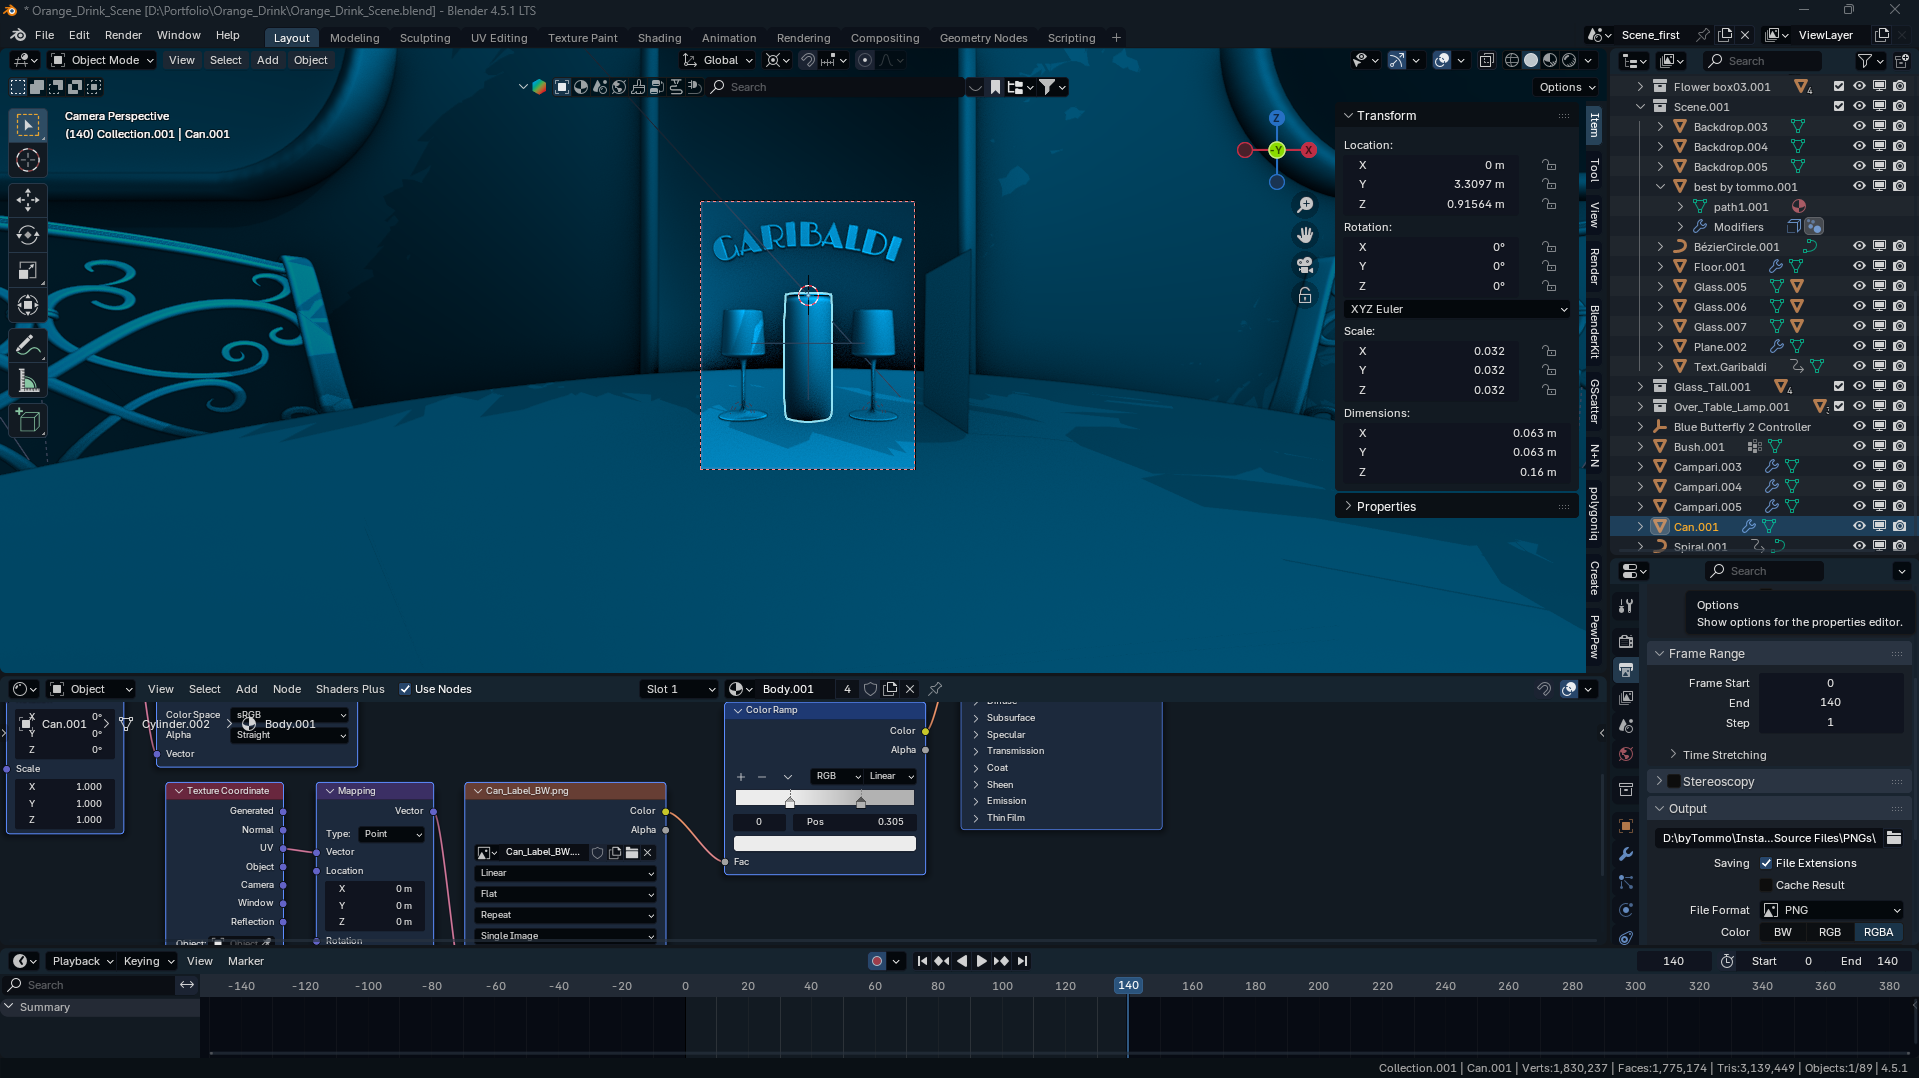The image size is (1919, 1078).
Task: Open XYZ Euler rotation mode dropdown
Action: 1458,309
